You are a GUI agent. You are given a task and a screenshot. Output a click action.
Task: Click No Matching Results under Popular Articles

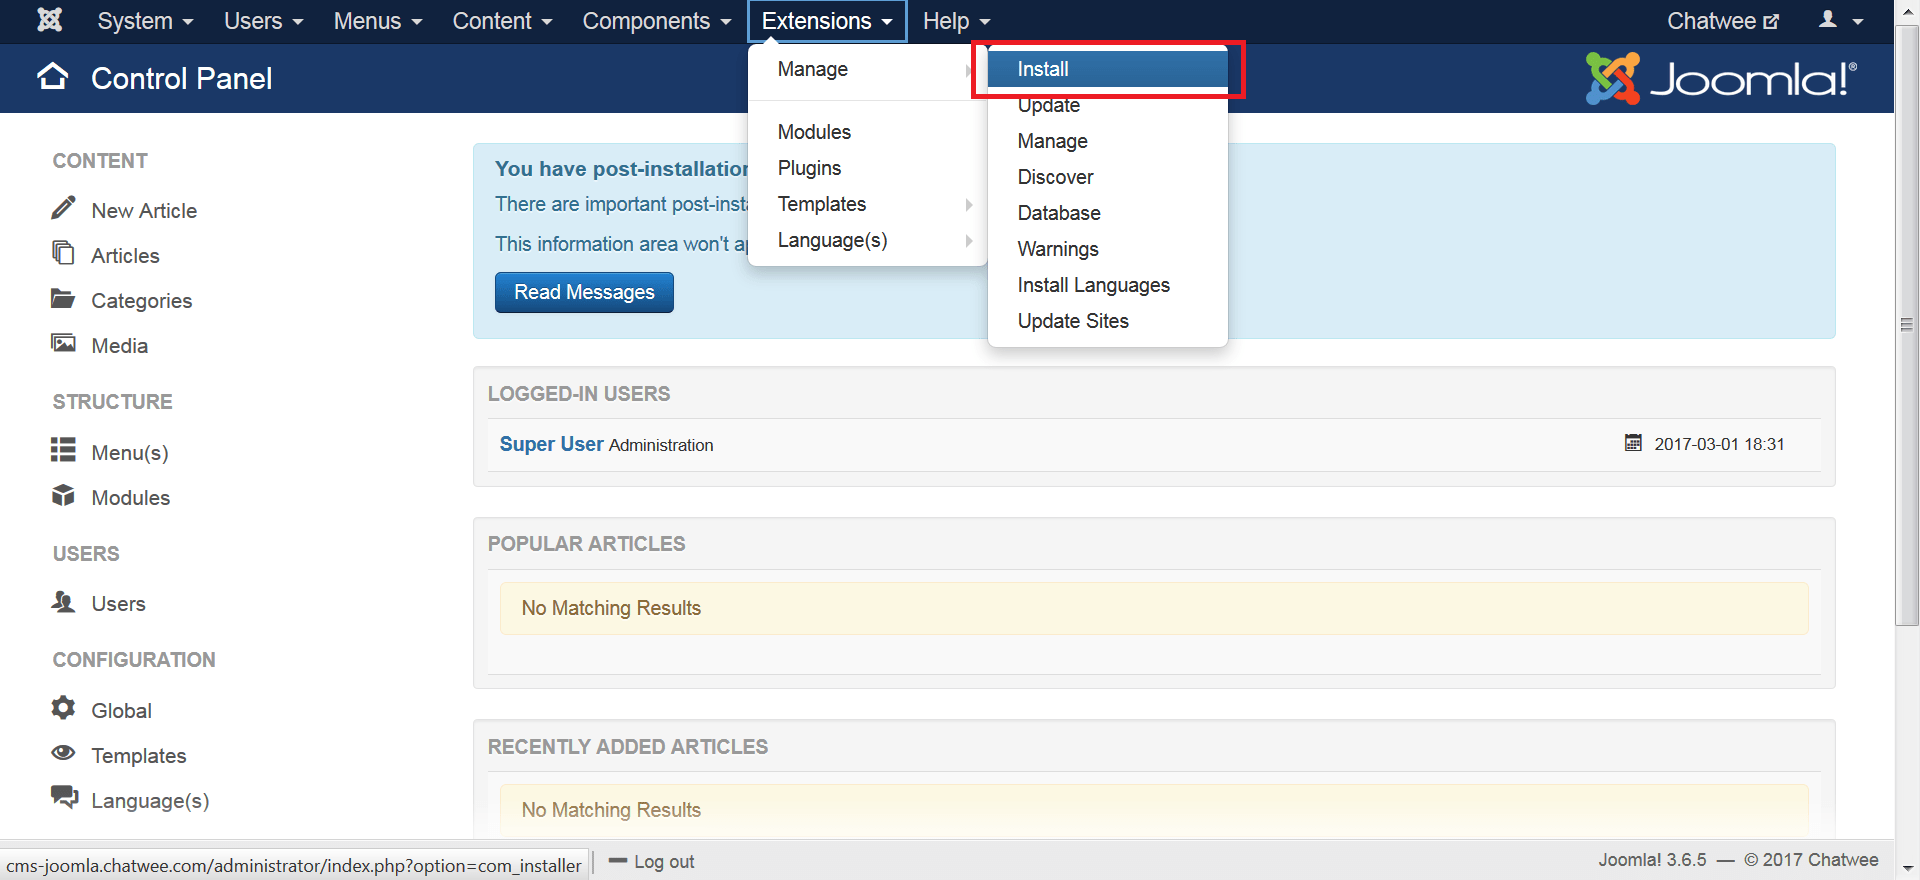611,608
